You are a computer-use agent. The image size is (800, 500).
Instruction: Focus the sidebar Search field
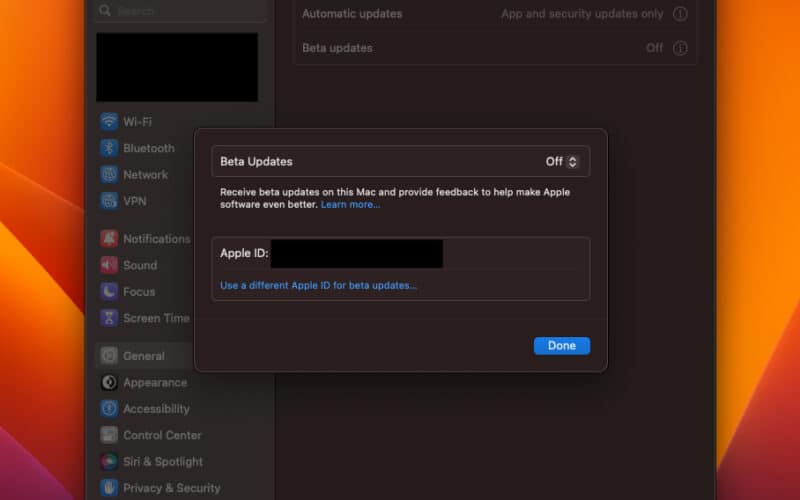pos(180,10)
